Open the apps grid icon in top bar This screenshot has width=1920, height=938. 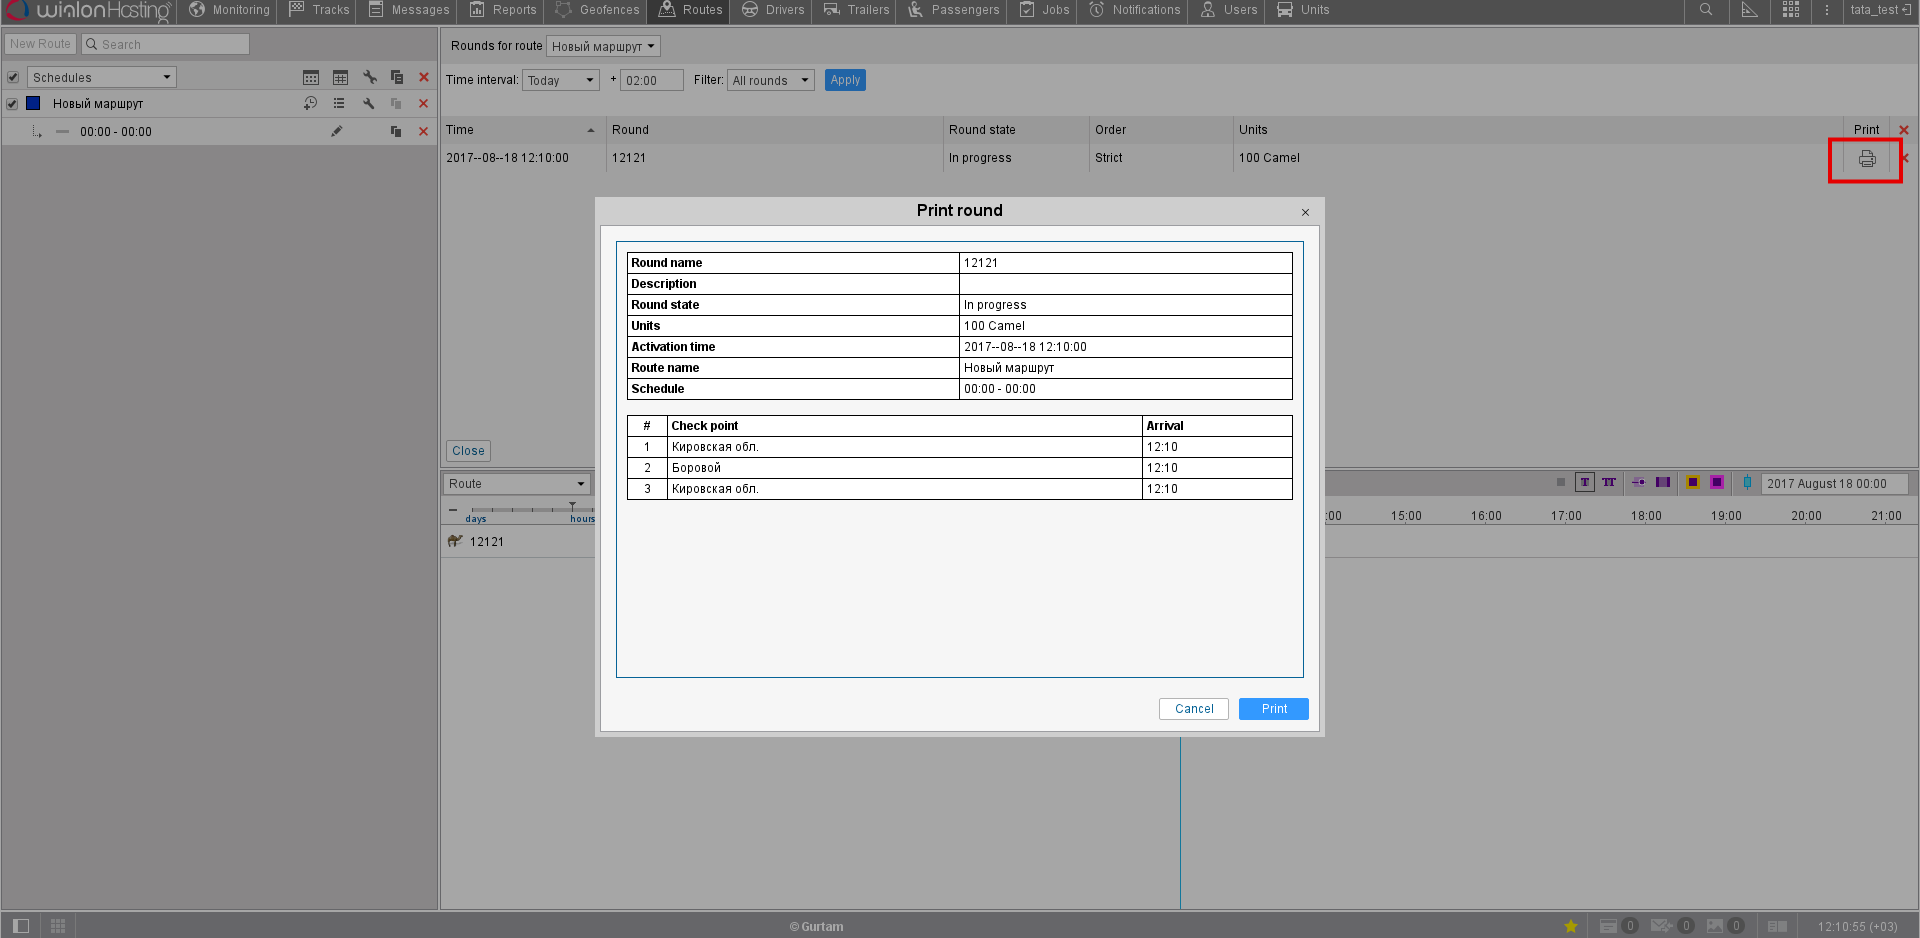(x=1791, y=10)
